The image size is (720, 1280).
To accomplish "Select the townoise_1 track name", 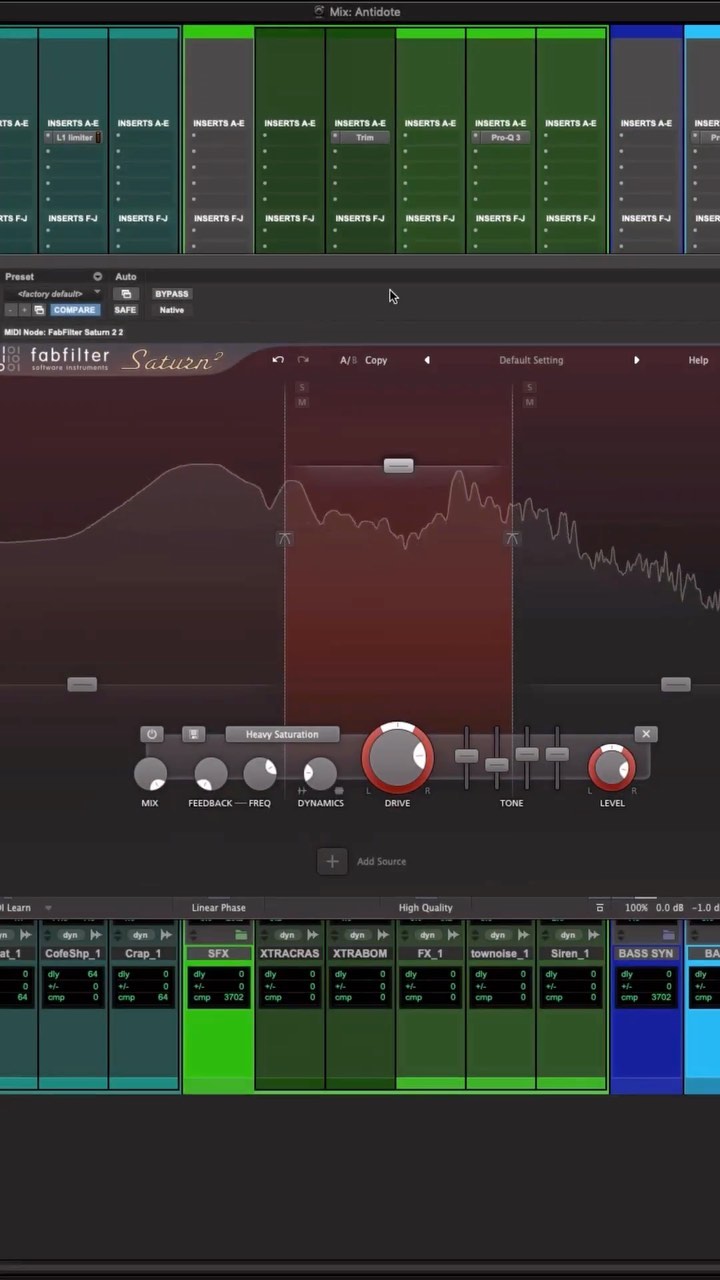I will (500, 954).
